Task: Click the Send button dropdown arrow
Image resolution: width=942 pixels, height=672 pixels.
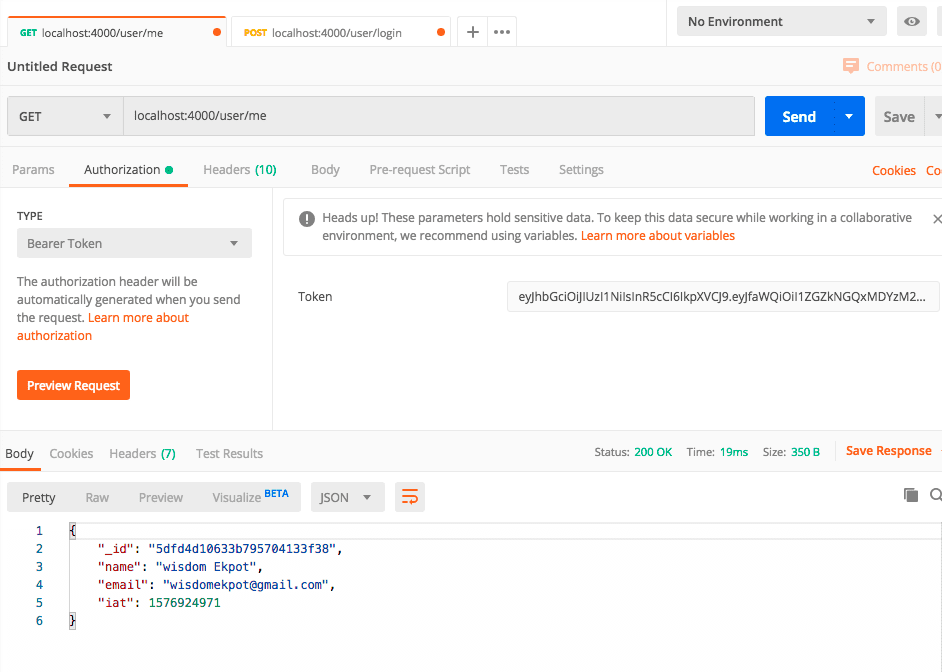Action: pos(849,116)
